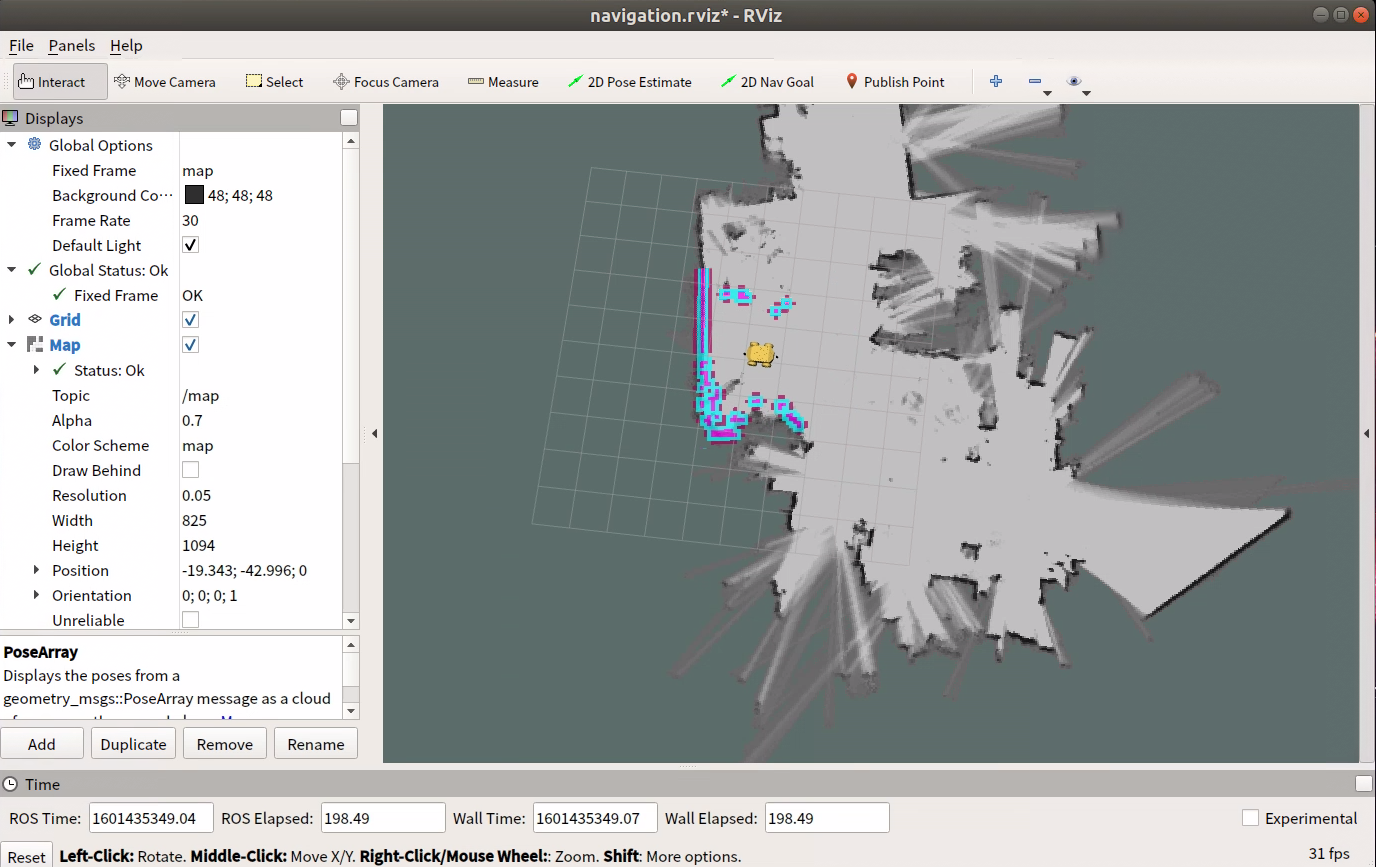Image resolution: width=1376 pixels, height=867 pixels.
Task: Select the Publish Point tool
Action: click(x=894, y=82)
